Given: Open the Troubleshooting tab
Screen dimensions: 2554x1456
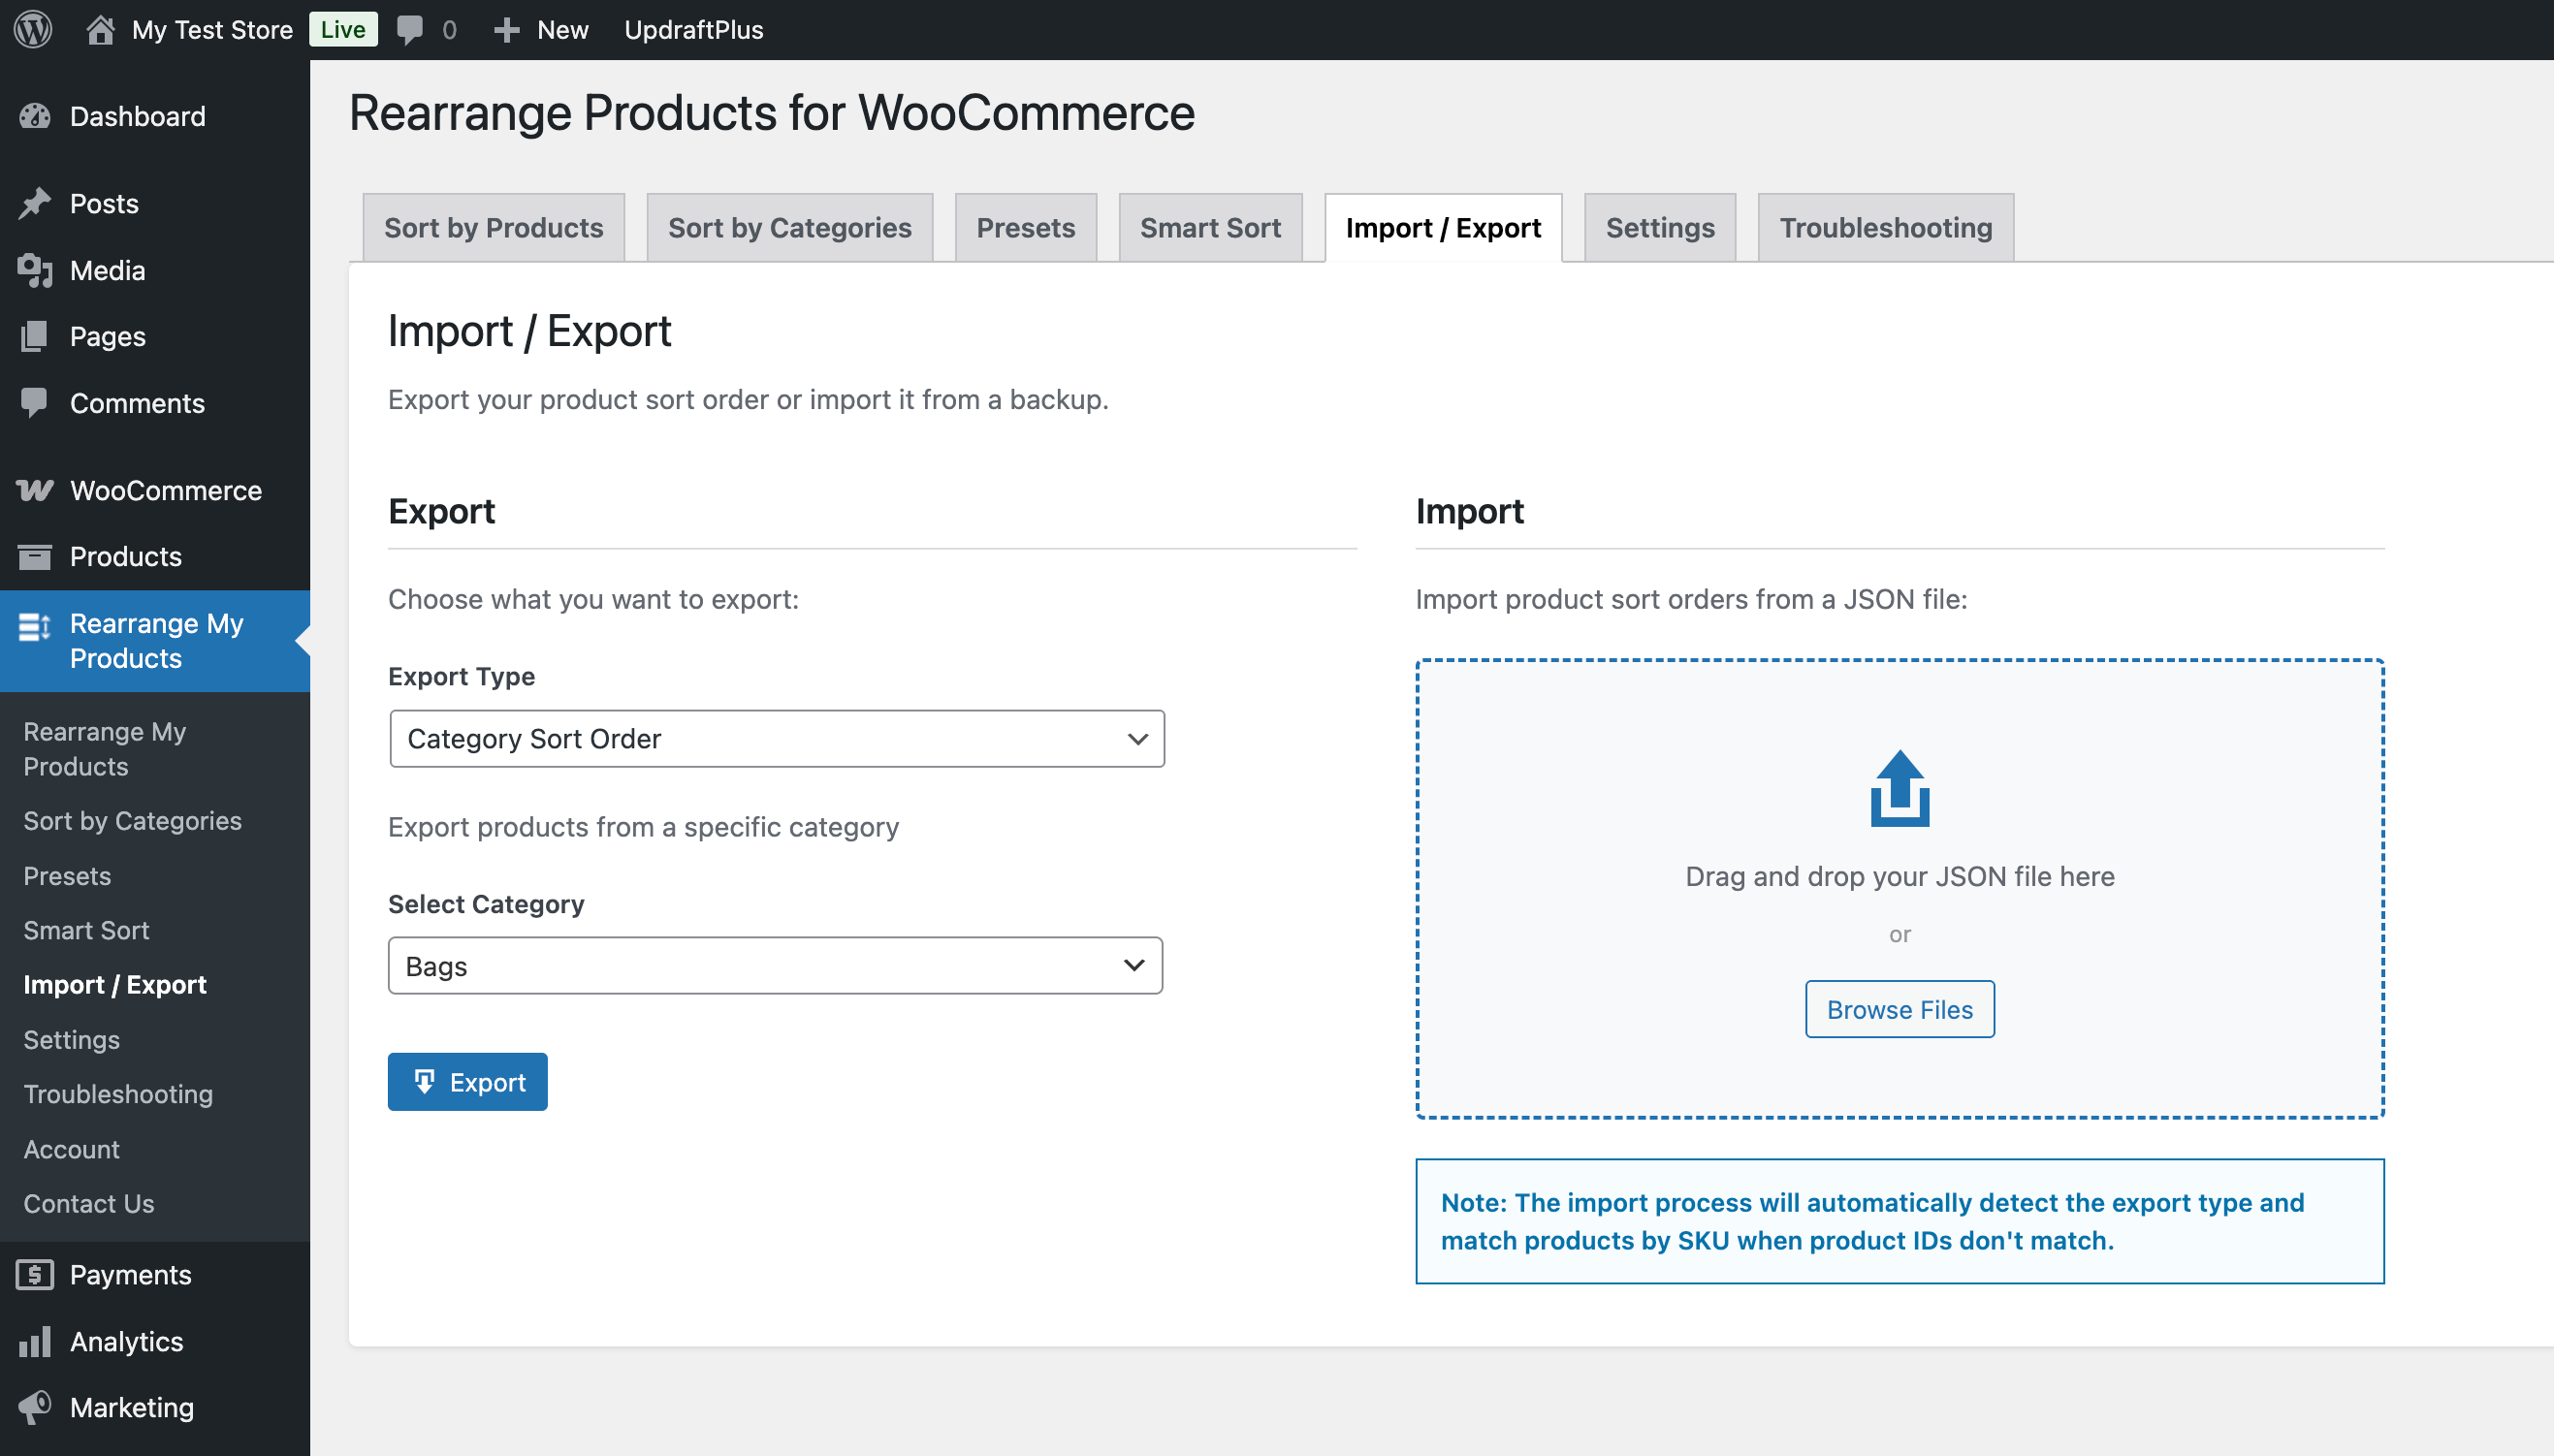Looking at the screenshot, I should pos(1884,227).
